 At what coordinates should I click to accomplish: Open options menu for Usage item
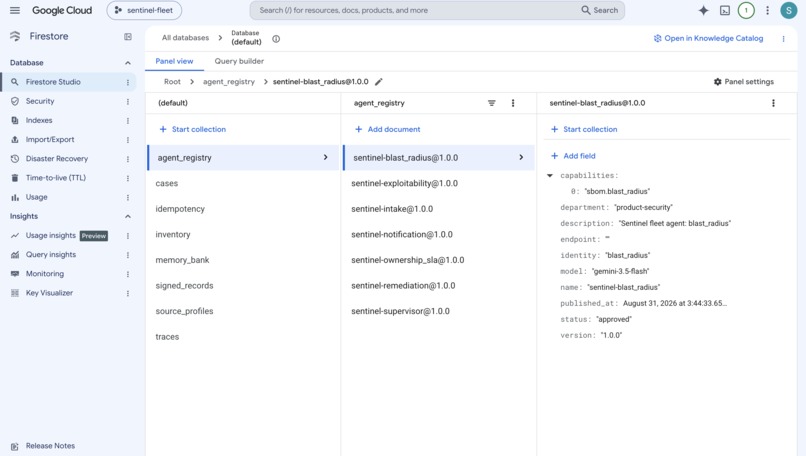click(x=128, y=197)
